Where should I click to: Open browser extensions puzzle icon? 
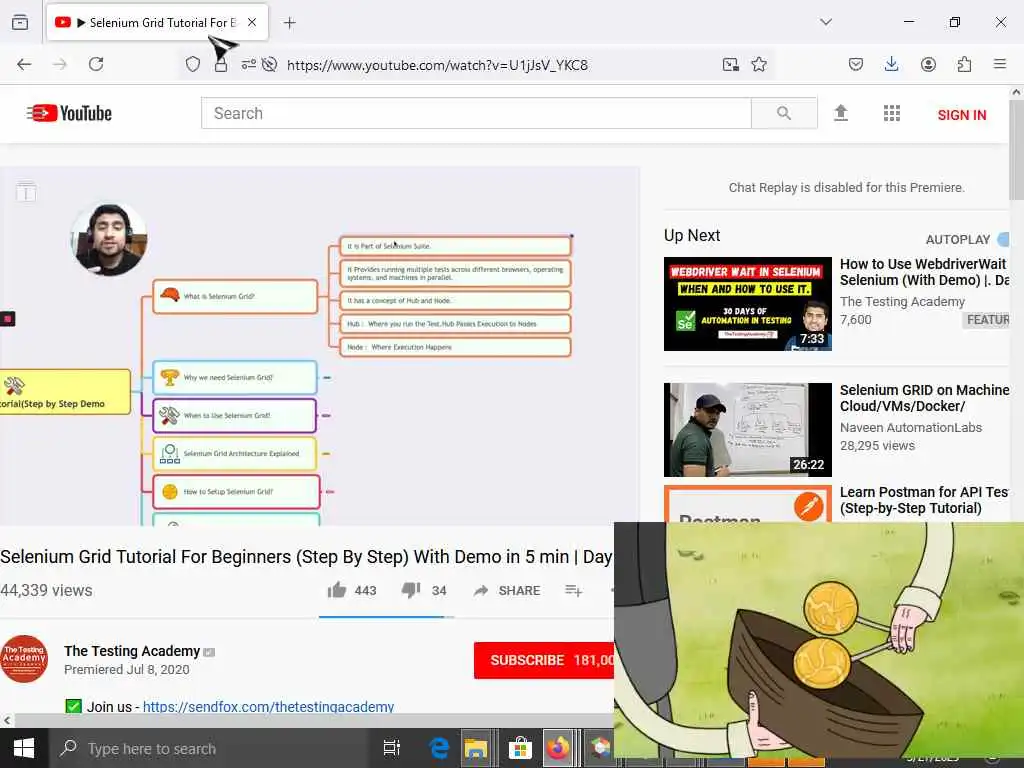pyautogui.click(x=964, y=64)
